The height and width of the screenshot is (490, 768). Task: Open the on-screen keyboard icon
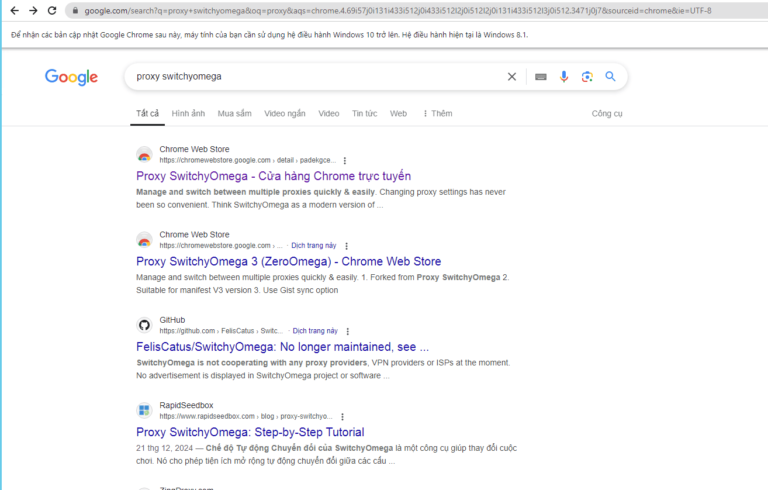coord(541,77)
